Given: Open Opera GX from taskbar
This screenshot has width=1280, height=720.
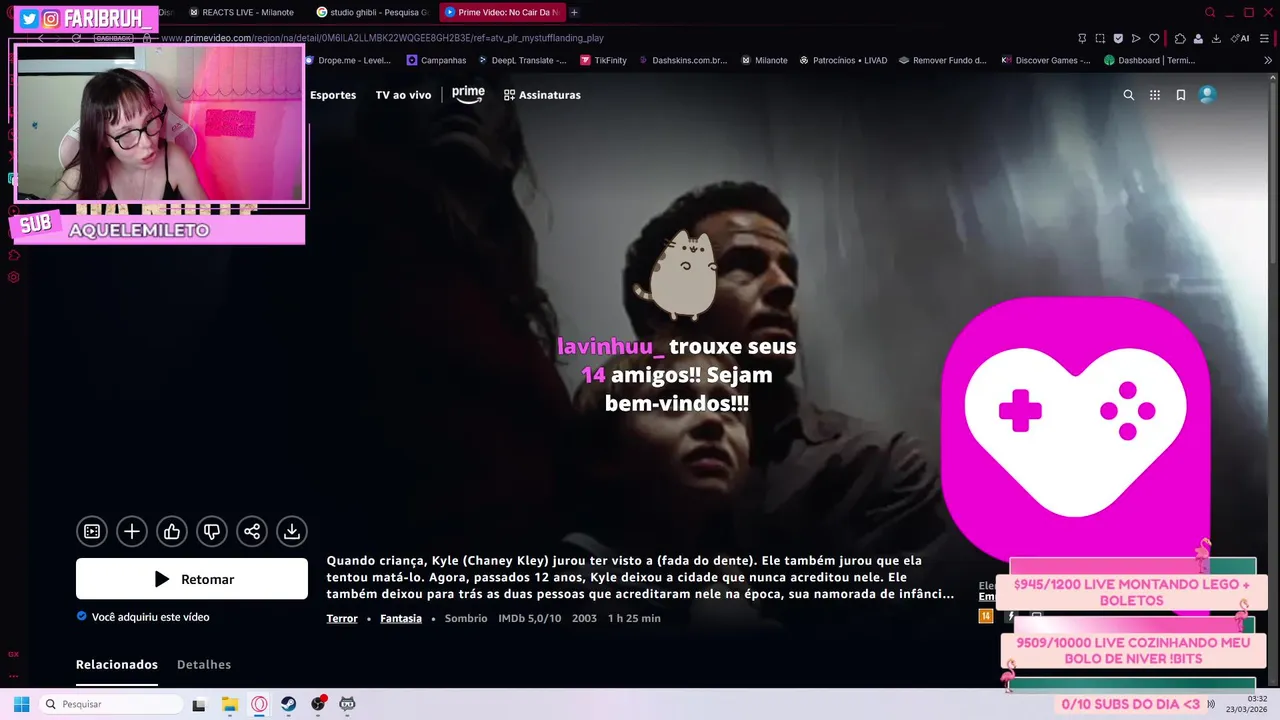Looking at the screenshot, I should point(259,704).
